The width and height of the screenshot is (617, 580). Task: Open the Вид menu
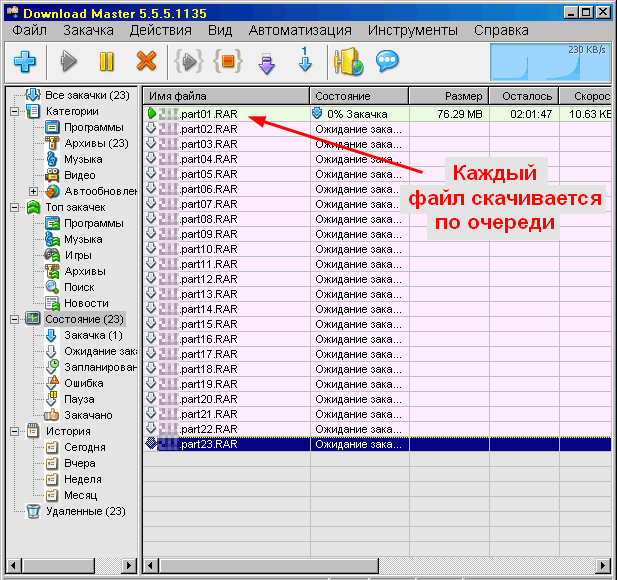220,30
